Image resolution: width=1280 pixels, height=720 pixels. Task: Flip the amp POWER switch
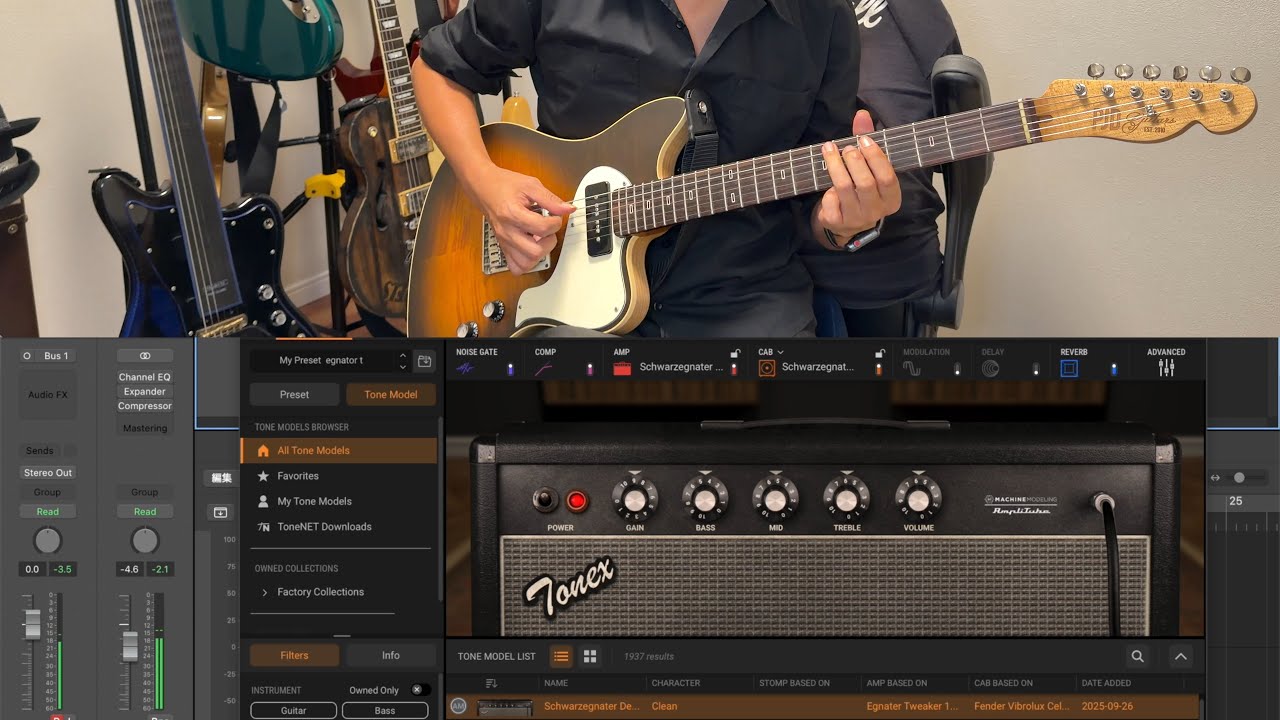(545, 499)
